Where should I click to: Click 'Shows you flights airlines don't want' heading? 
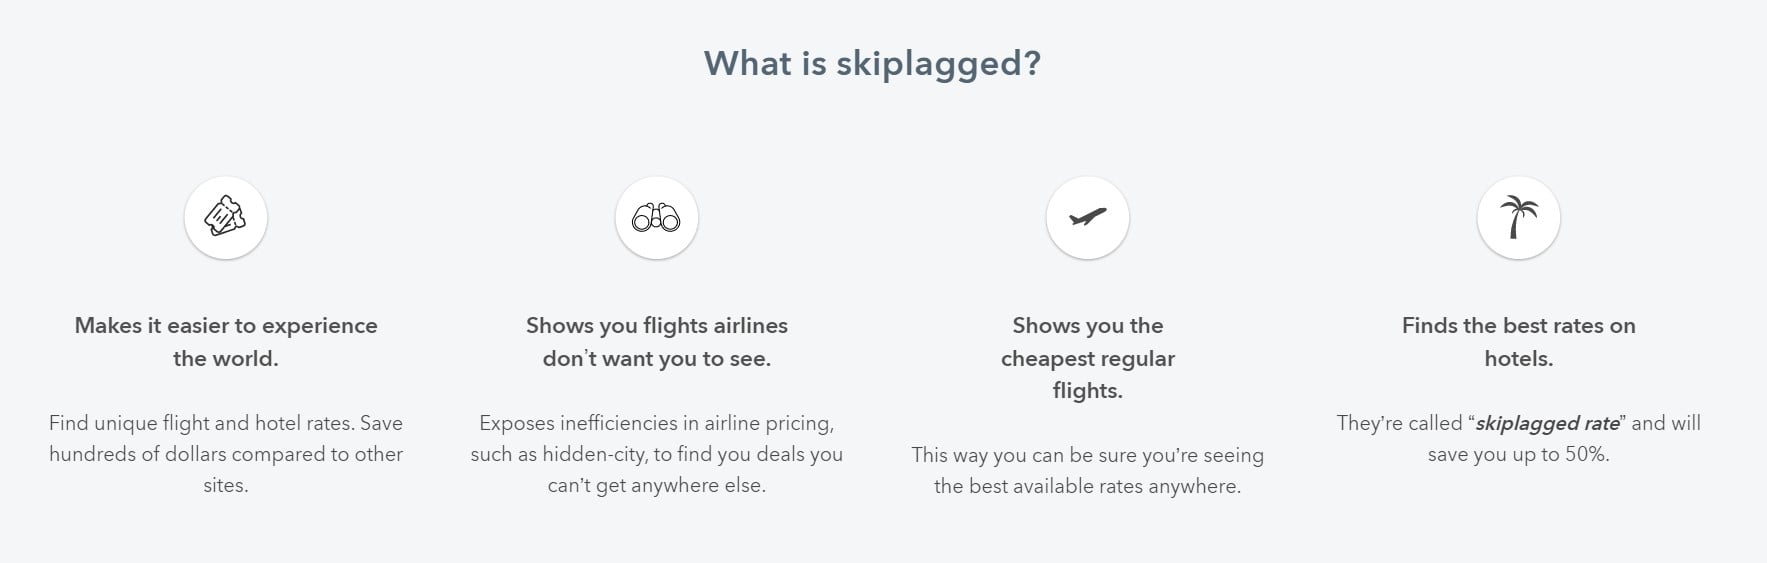pyautogui.click(x=657, y=342)
